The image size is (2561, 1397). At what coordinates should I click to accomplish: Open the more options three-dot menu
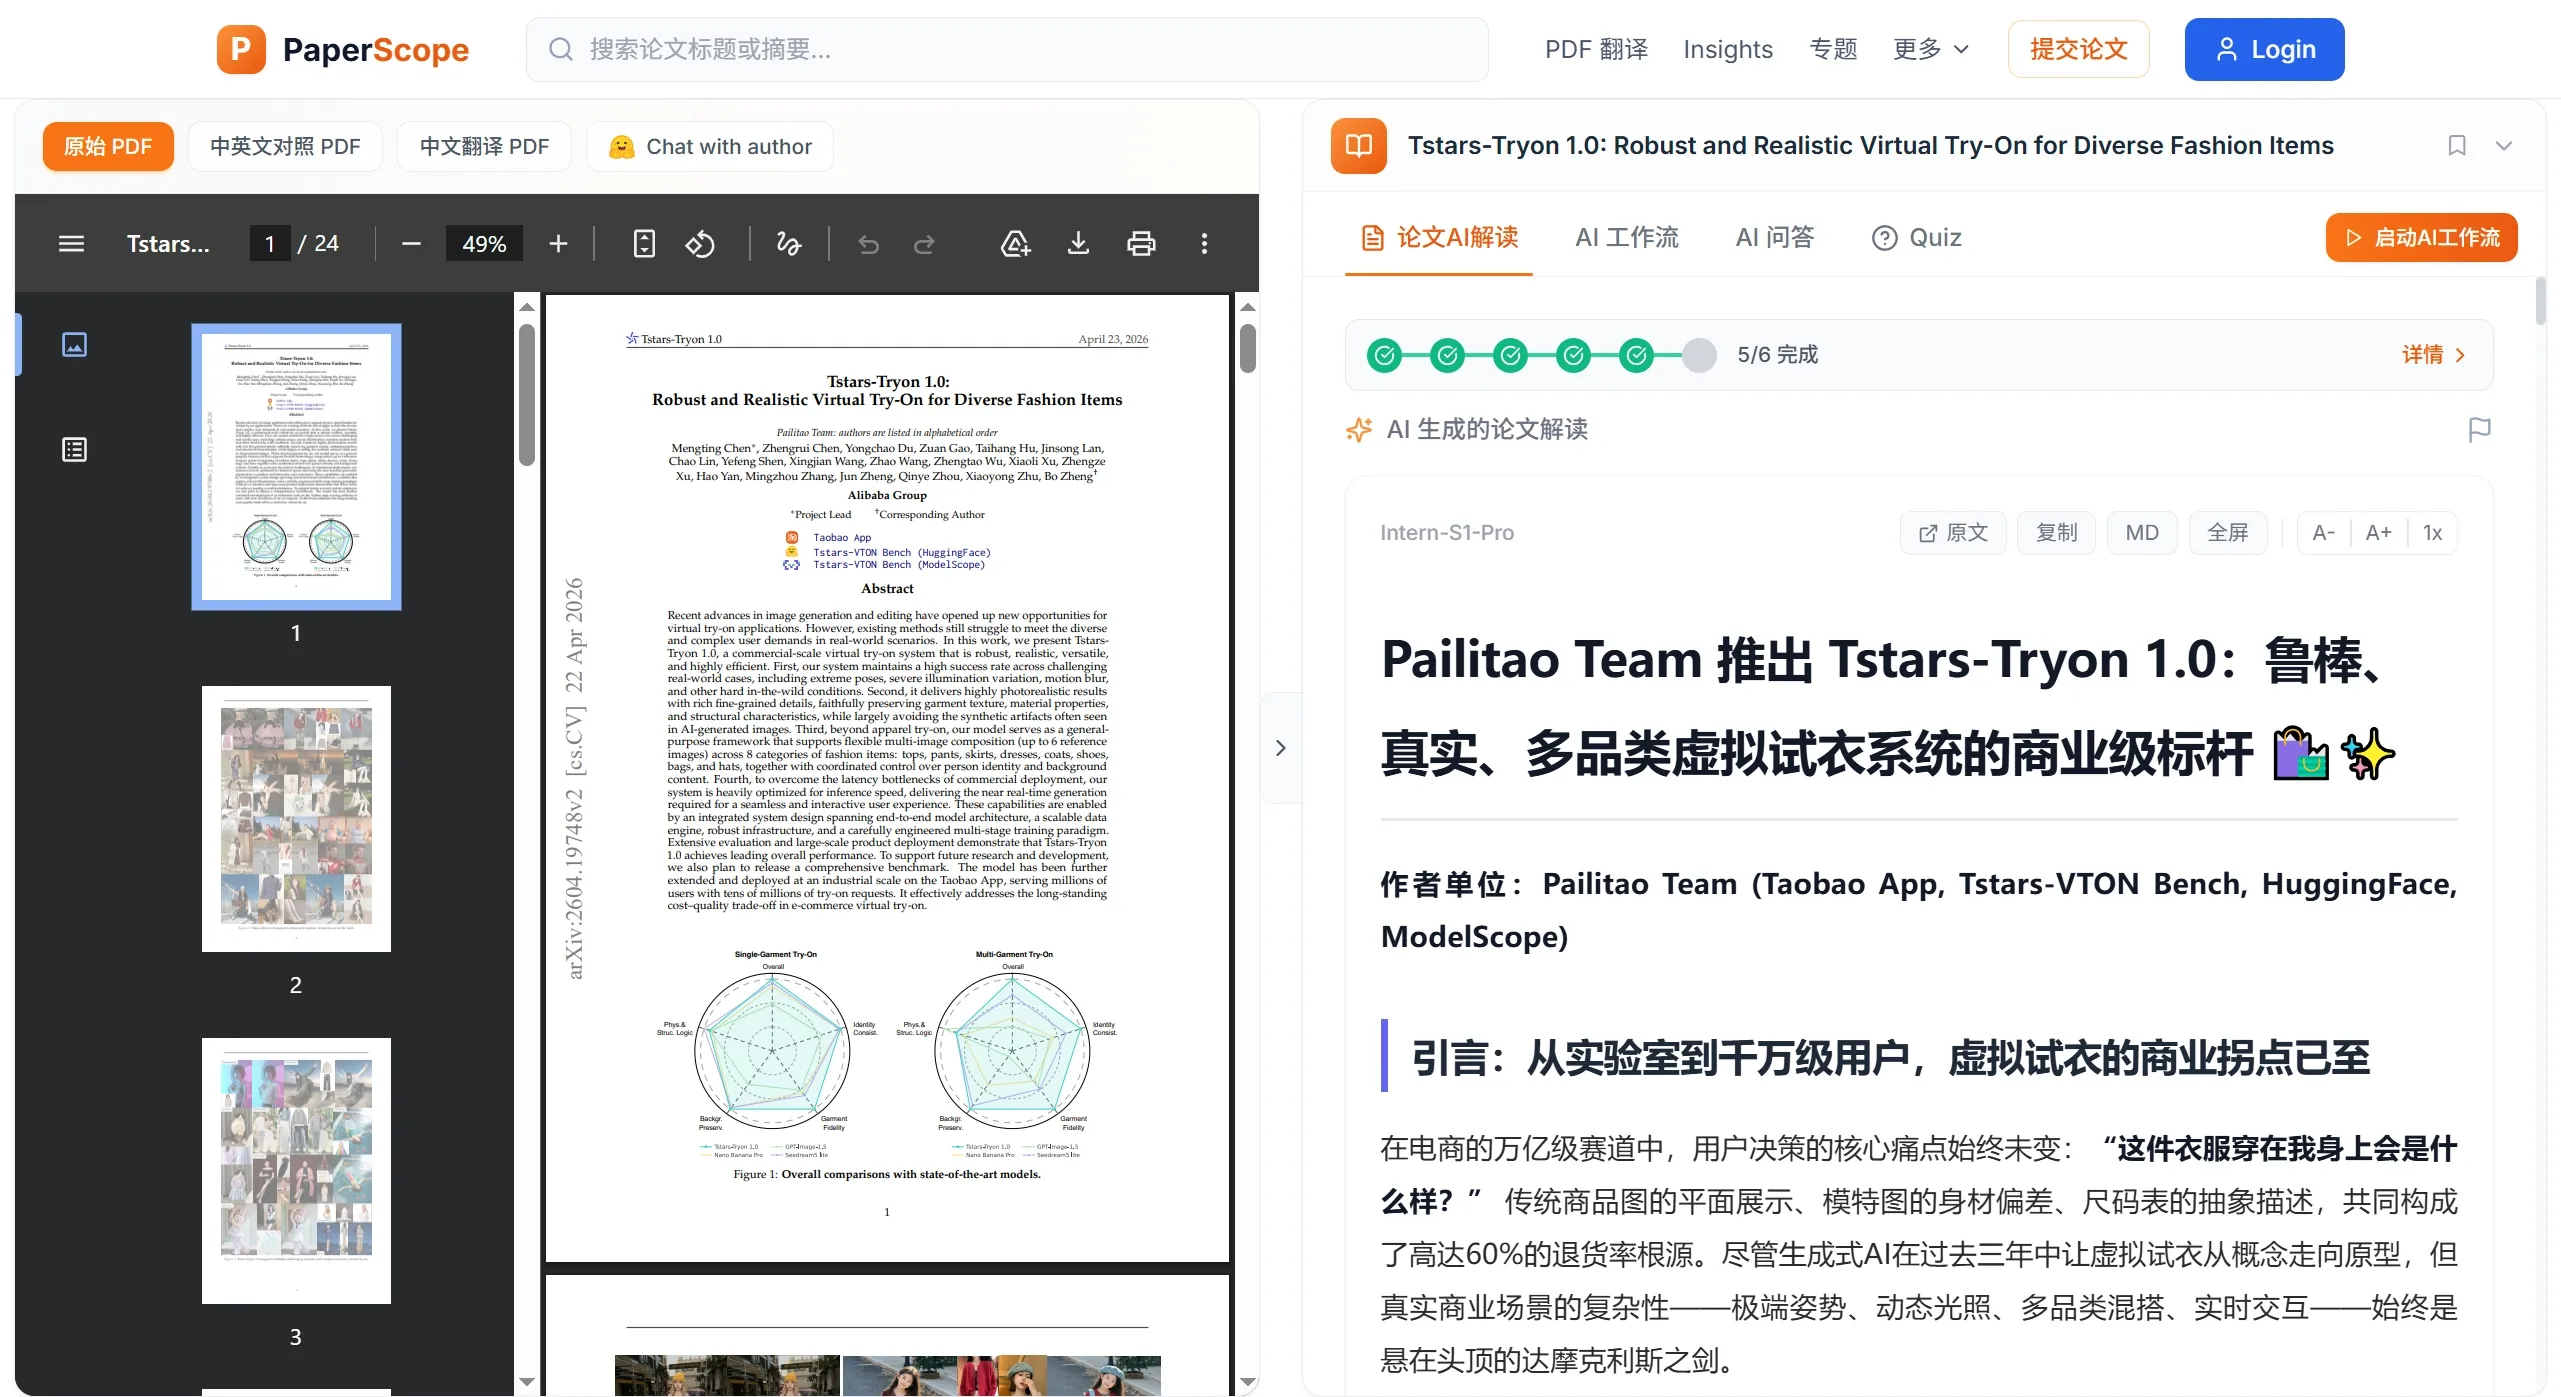[x=1205, y=243]
